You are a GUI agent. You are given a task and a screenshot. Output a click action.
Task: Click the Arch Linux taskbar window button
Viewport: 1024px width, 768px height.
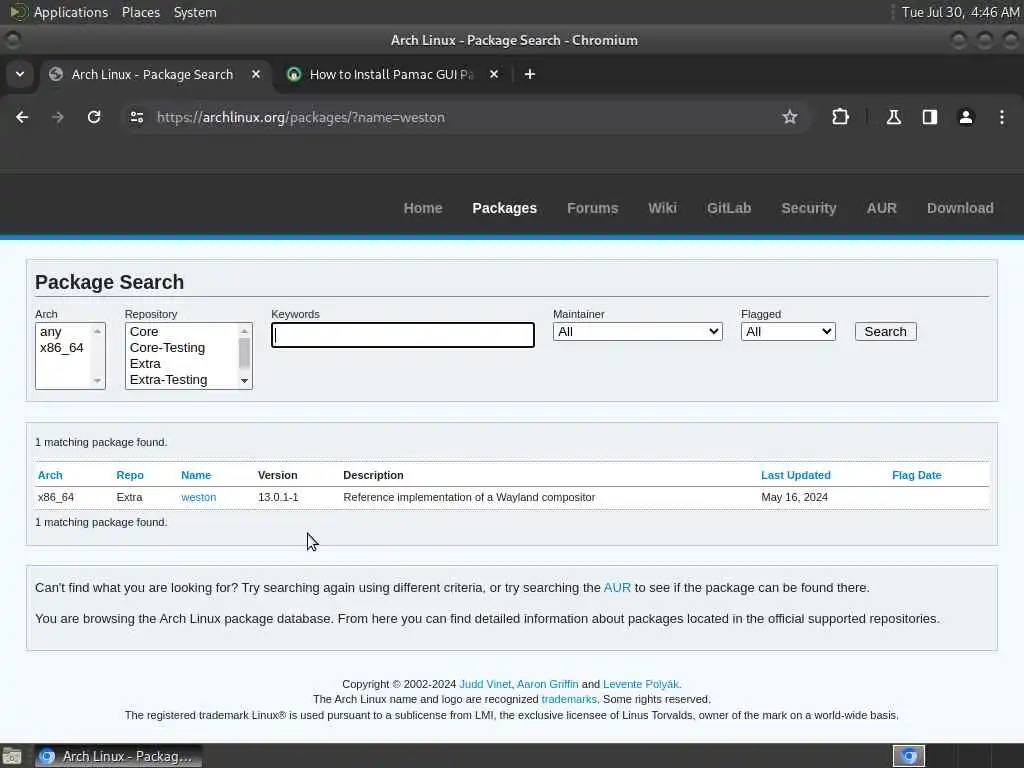pyautogui.click(x=118, y=756)
